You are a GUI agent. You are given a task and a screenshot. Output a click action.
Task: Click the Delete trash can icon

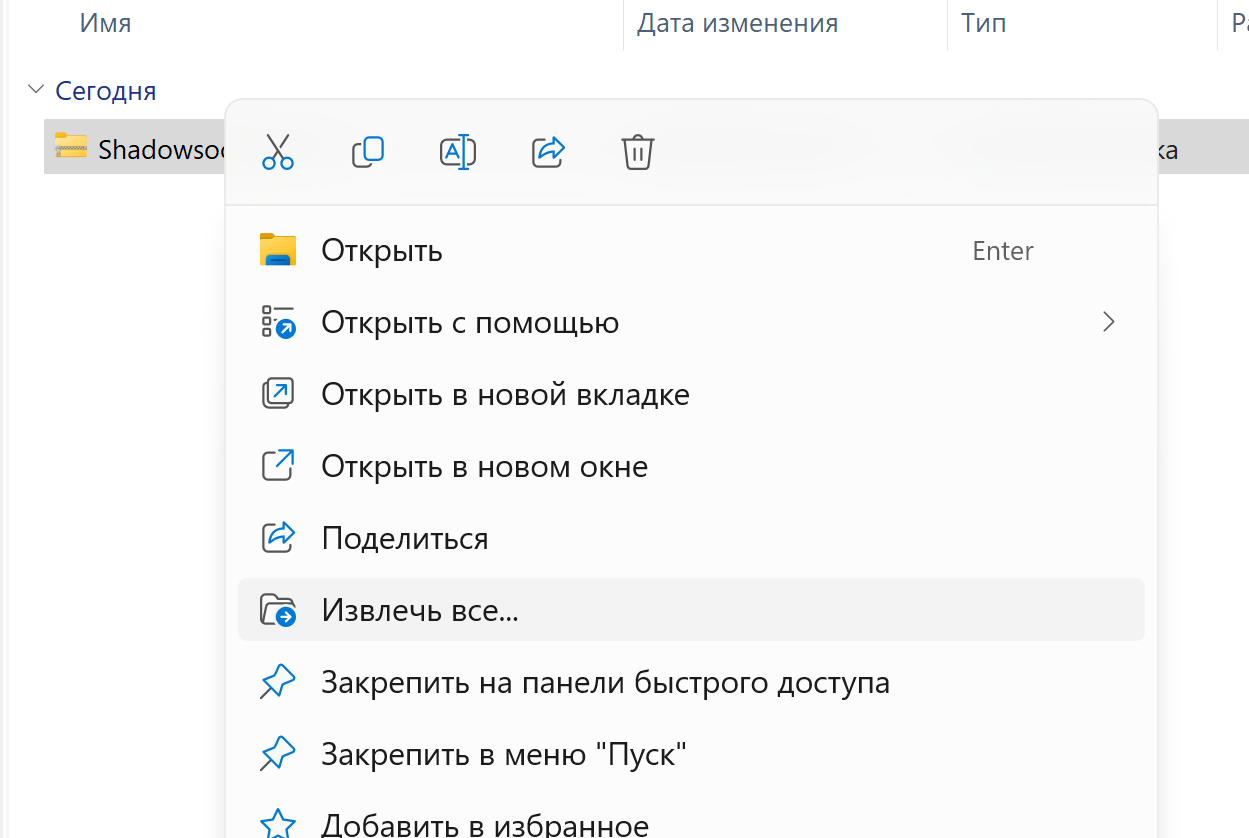point(638,152)
